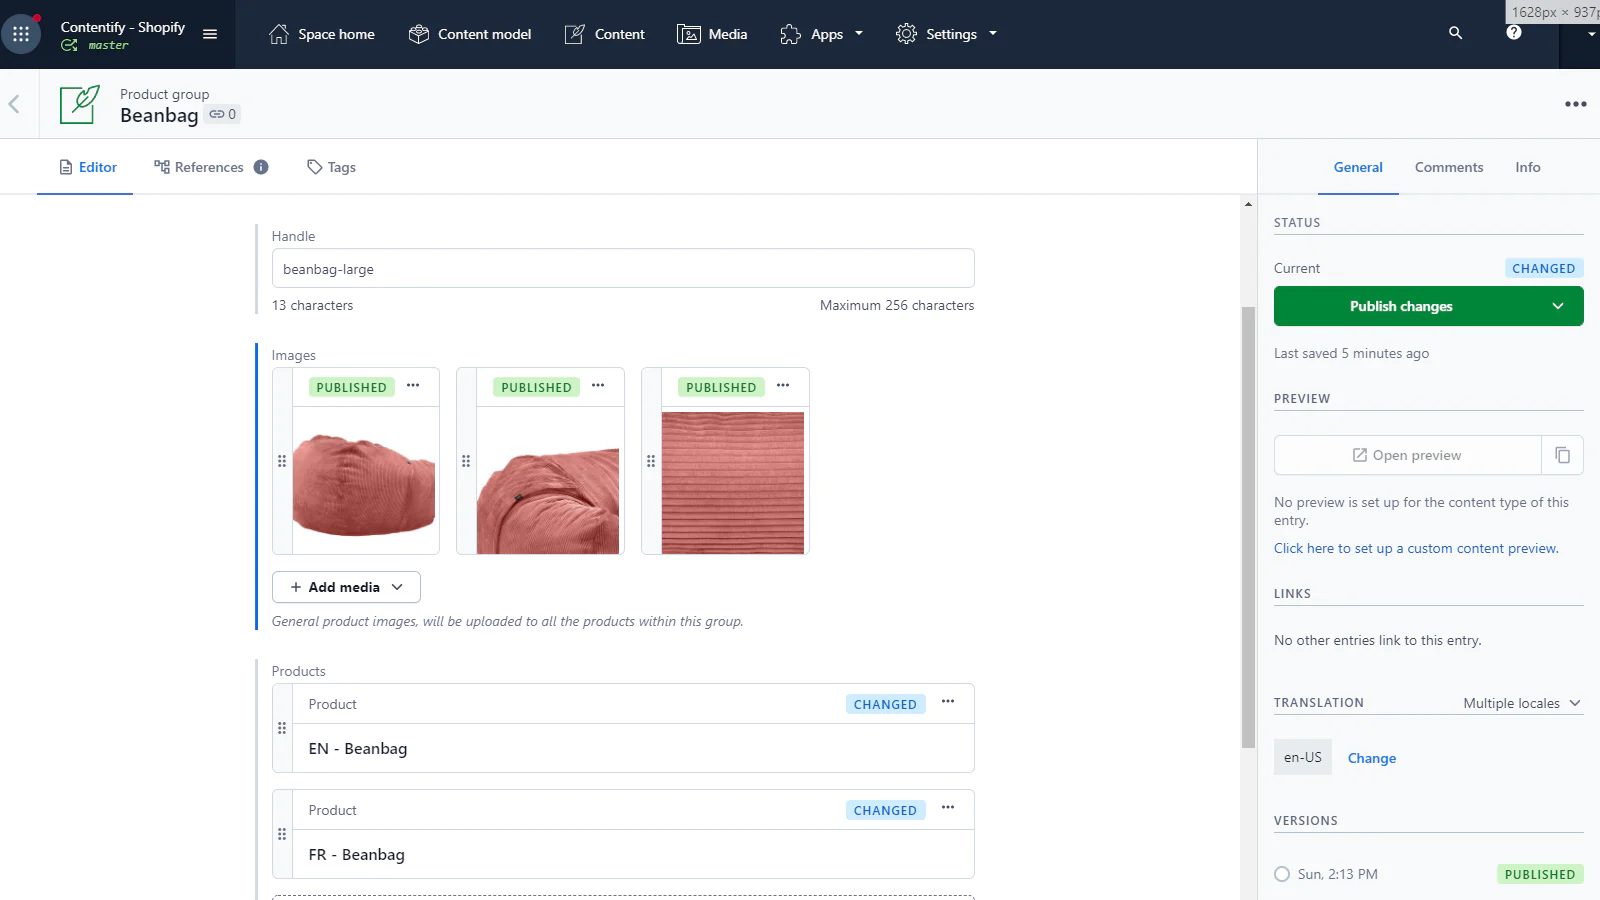This screenshot has height=900, width=1600.
Task: Open the hamburger space menu
Action: (x=210, y=34)
